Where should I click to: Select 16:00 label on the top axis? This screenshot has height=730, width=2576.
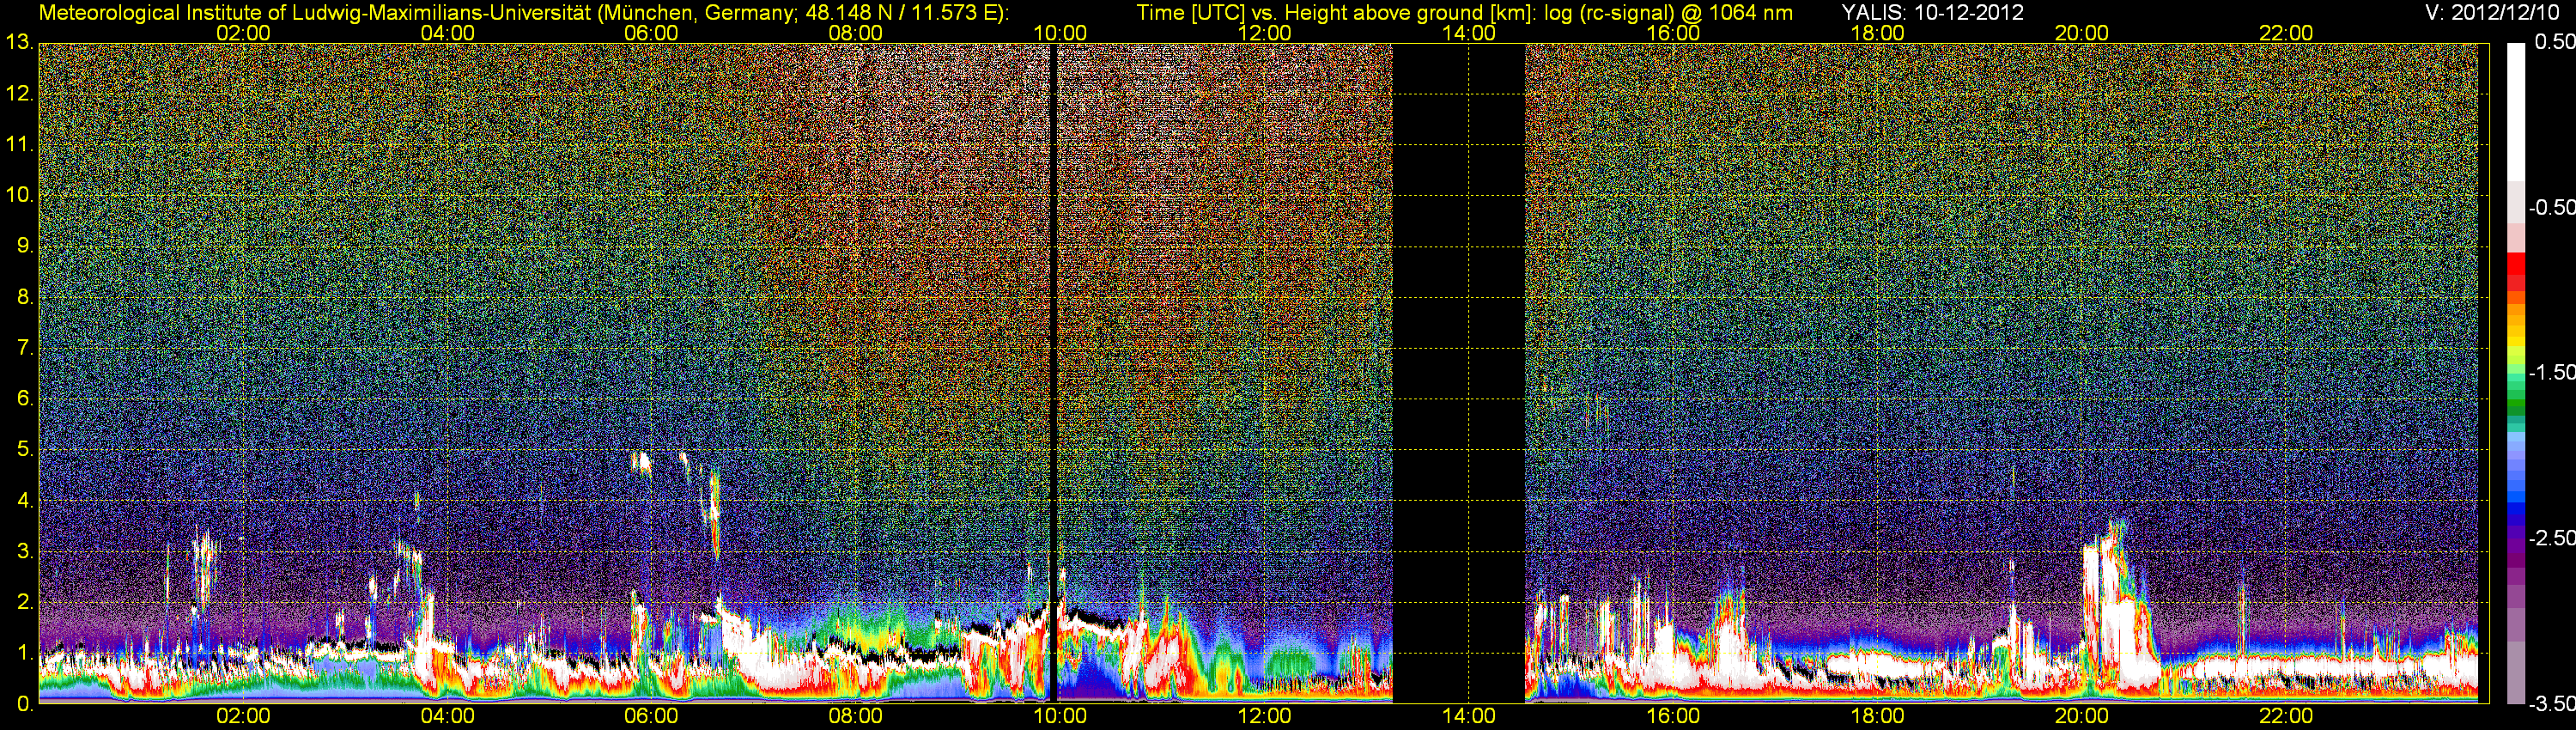click(1673, 33)
